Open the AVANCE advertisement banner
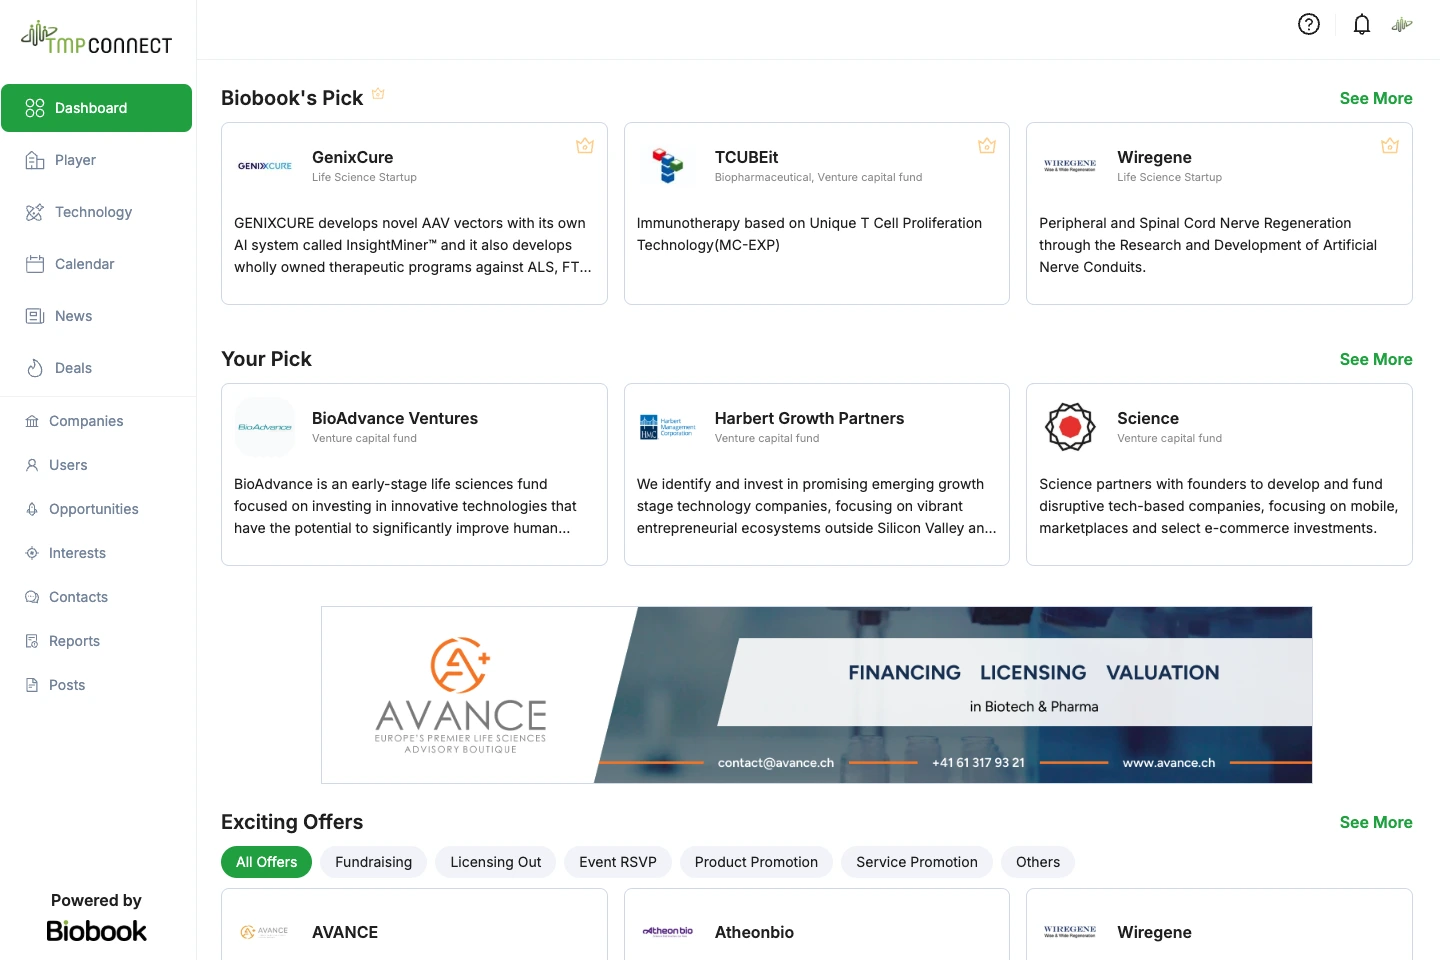This screenshot has height=960, width=1440. point(816,695)
